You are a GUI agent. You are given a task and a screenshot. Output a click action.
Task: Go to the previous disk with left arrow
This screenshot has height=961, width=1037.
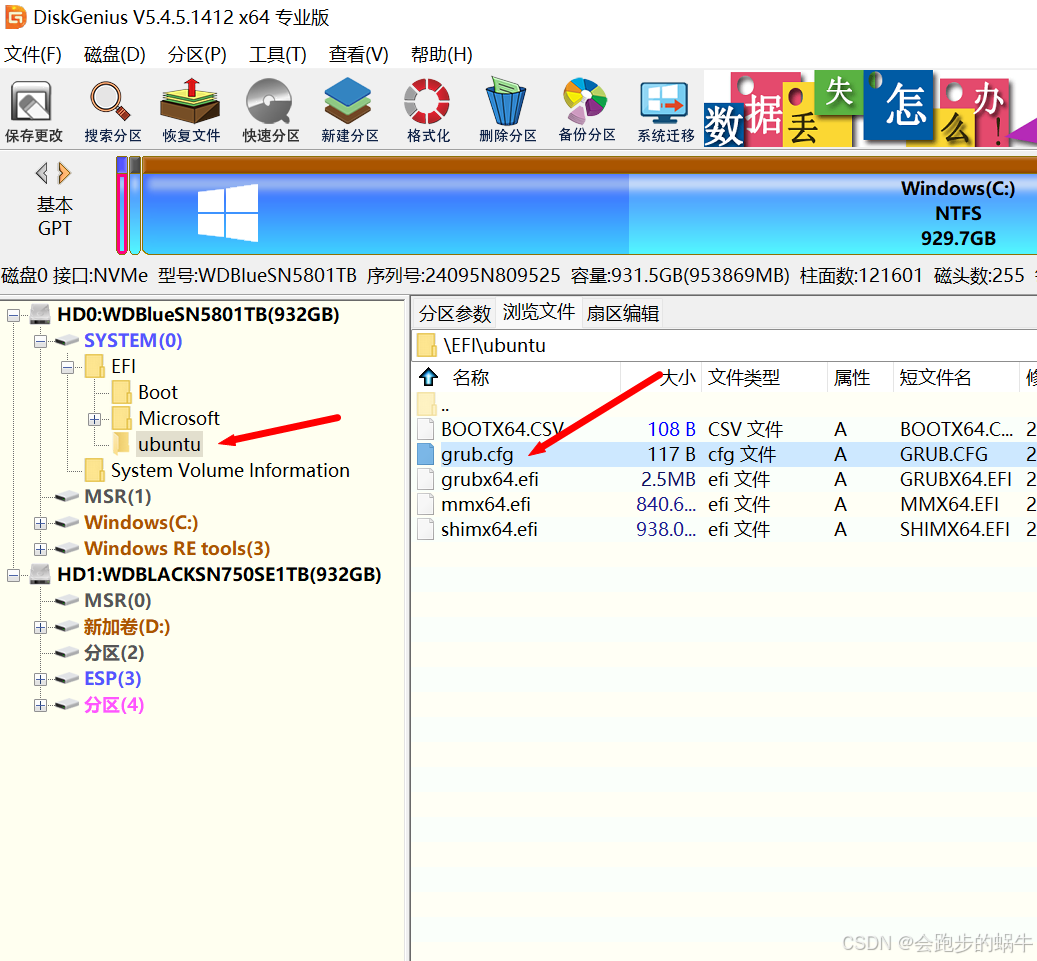point(42,173)
